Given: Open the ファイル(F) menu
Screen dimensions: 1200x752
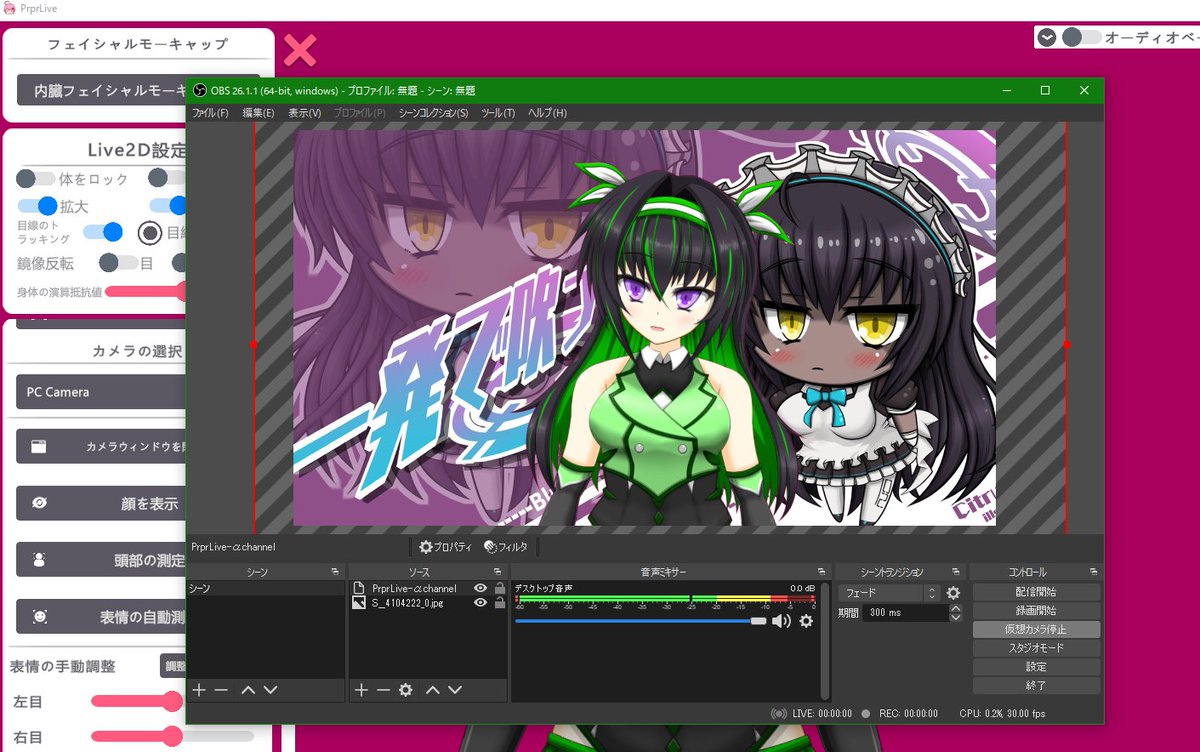Looking at the screenshot, I should point(210,113).
